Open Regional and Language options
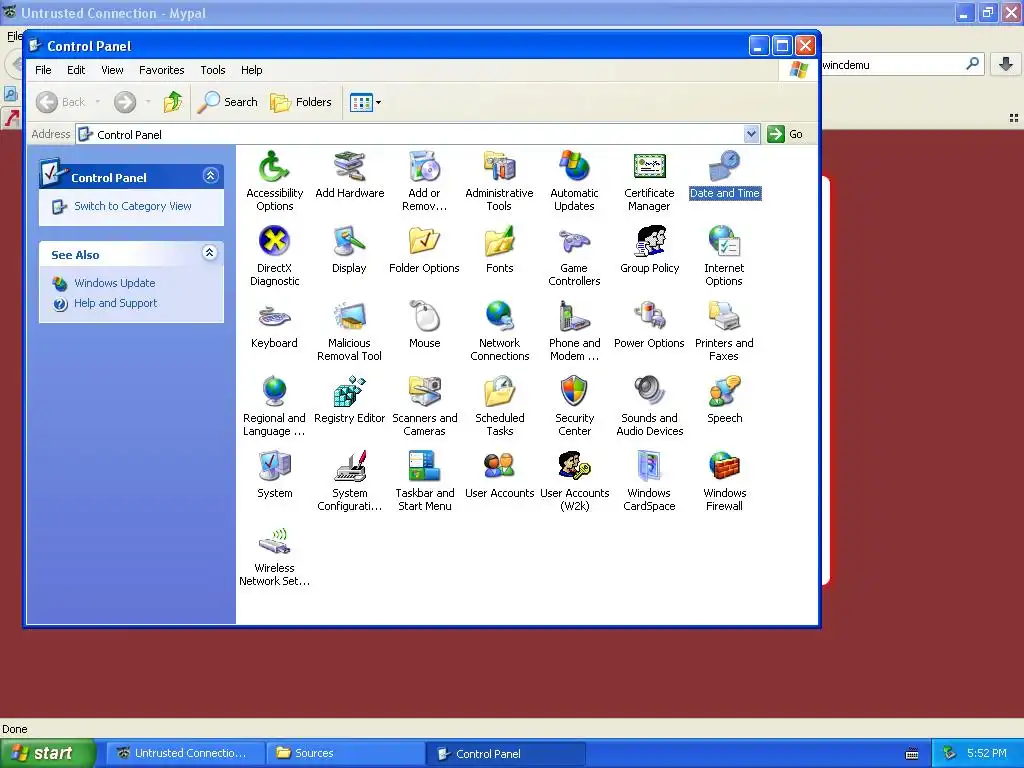 click(x=274, y=392)
